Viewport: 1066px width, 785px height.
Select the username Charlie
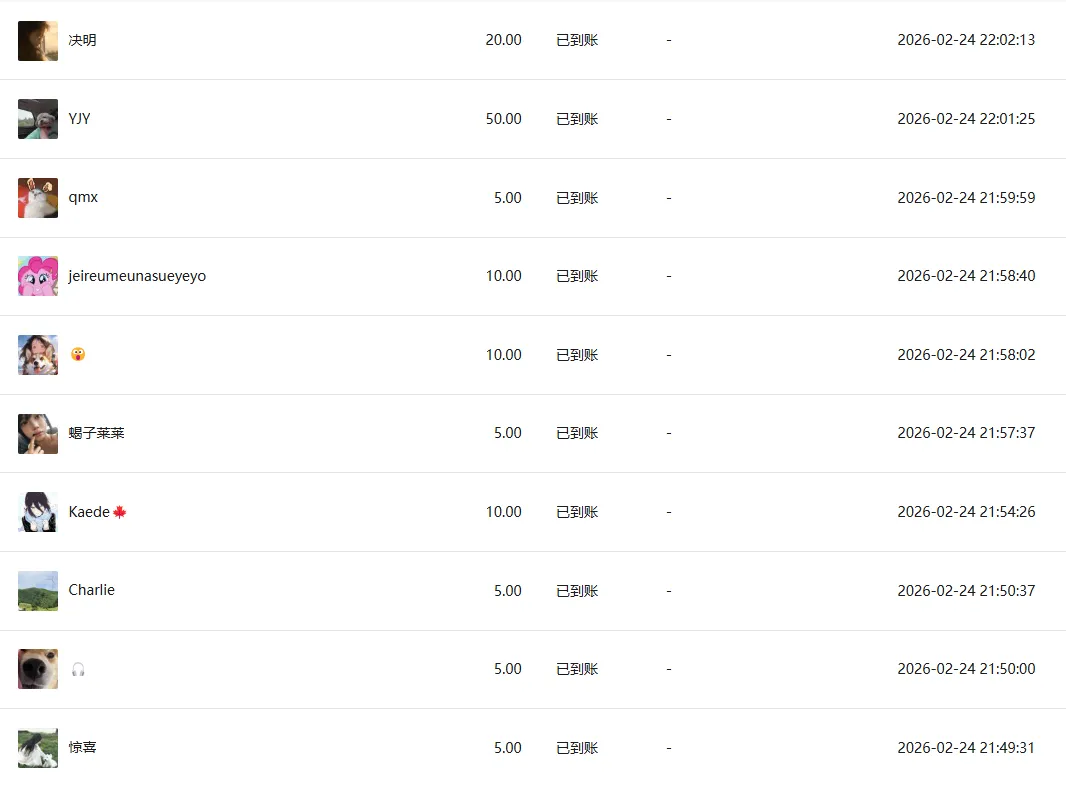point(92,590)
